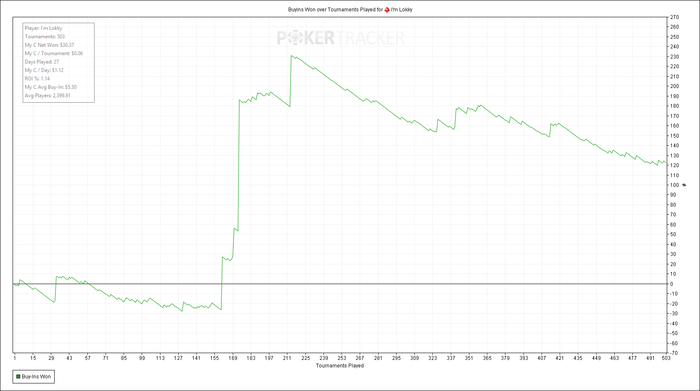Click 'My C Avg Buy-In: $5.30' stat

pyautogui.click(x=51, y=87)
